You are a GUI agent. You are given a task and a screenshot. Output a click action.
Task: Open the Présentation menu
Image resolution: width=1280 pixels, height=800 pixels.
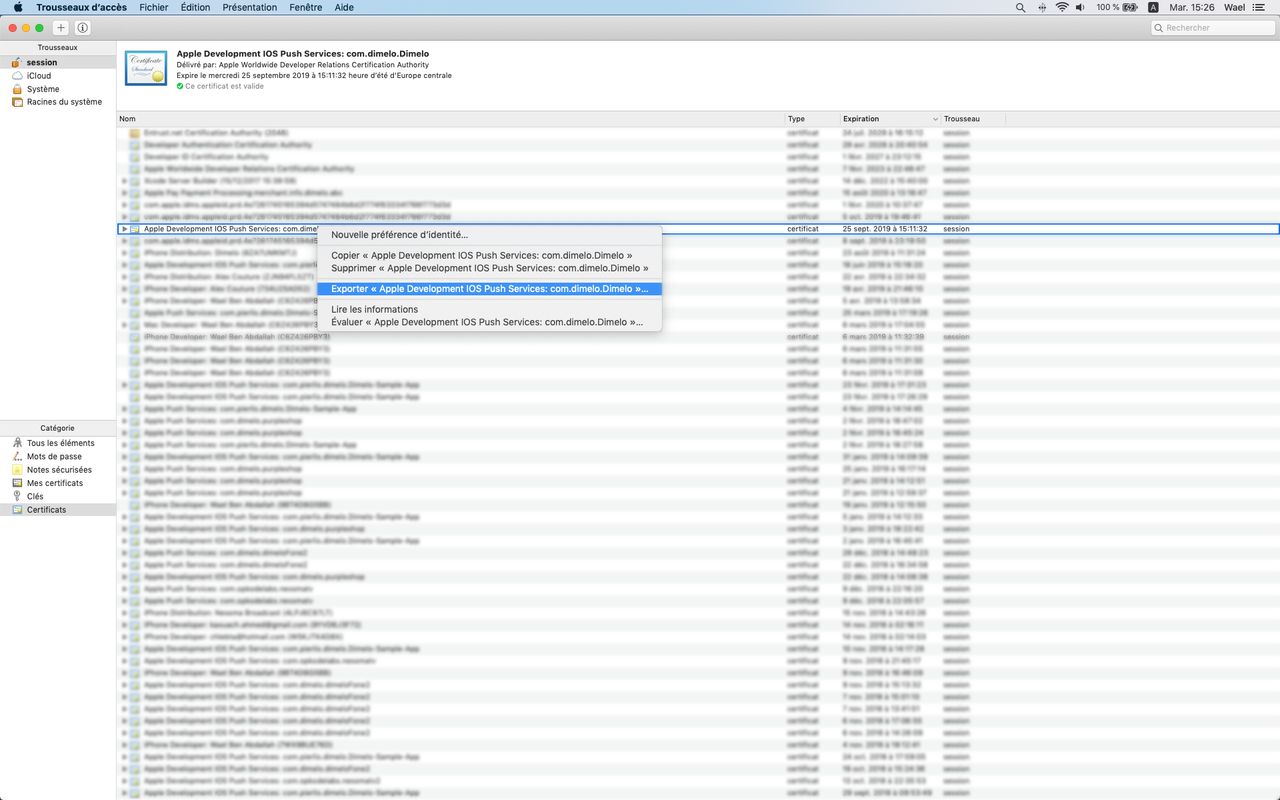(x=250, y=7)
